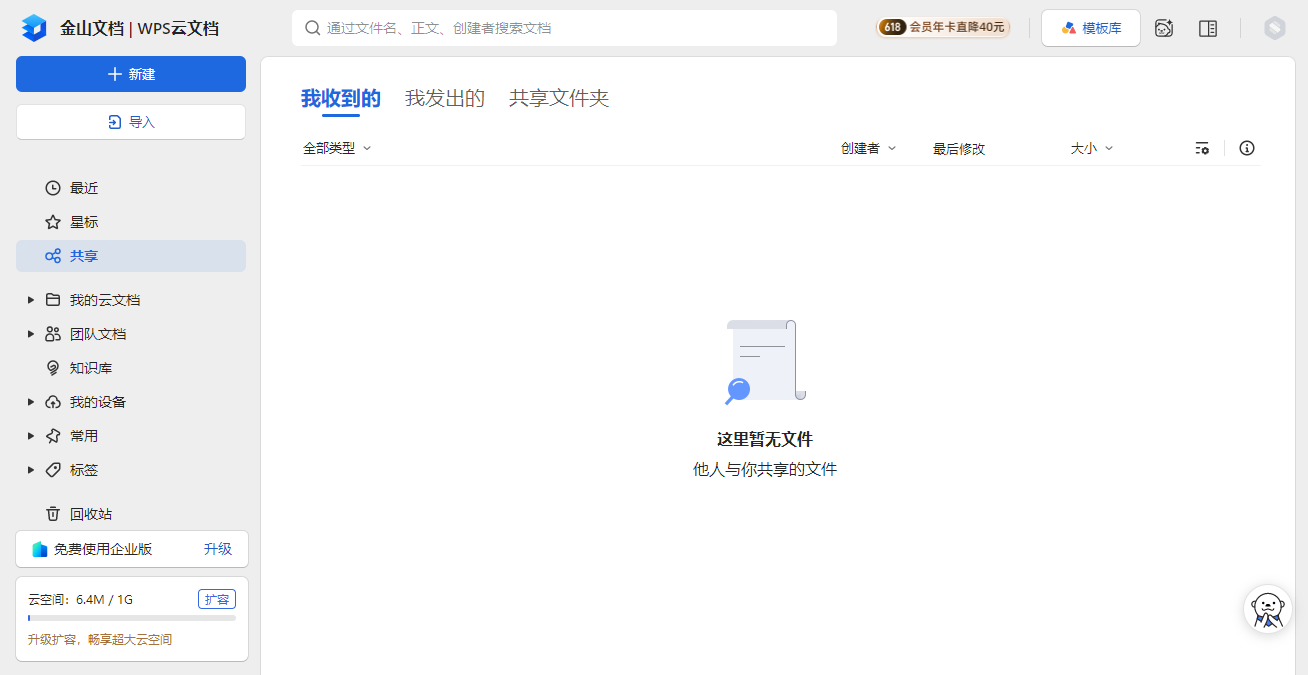1308x675 pixels.
Task: Open 星标 starred files
Action: (x=131, y=222)
